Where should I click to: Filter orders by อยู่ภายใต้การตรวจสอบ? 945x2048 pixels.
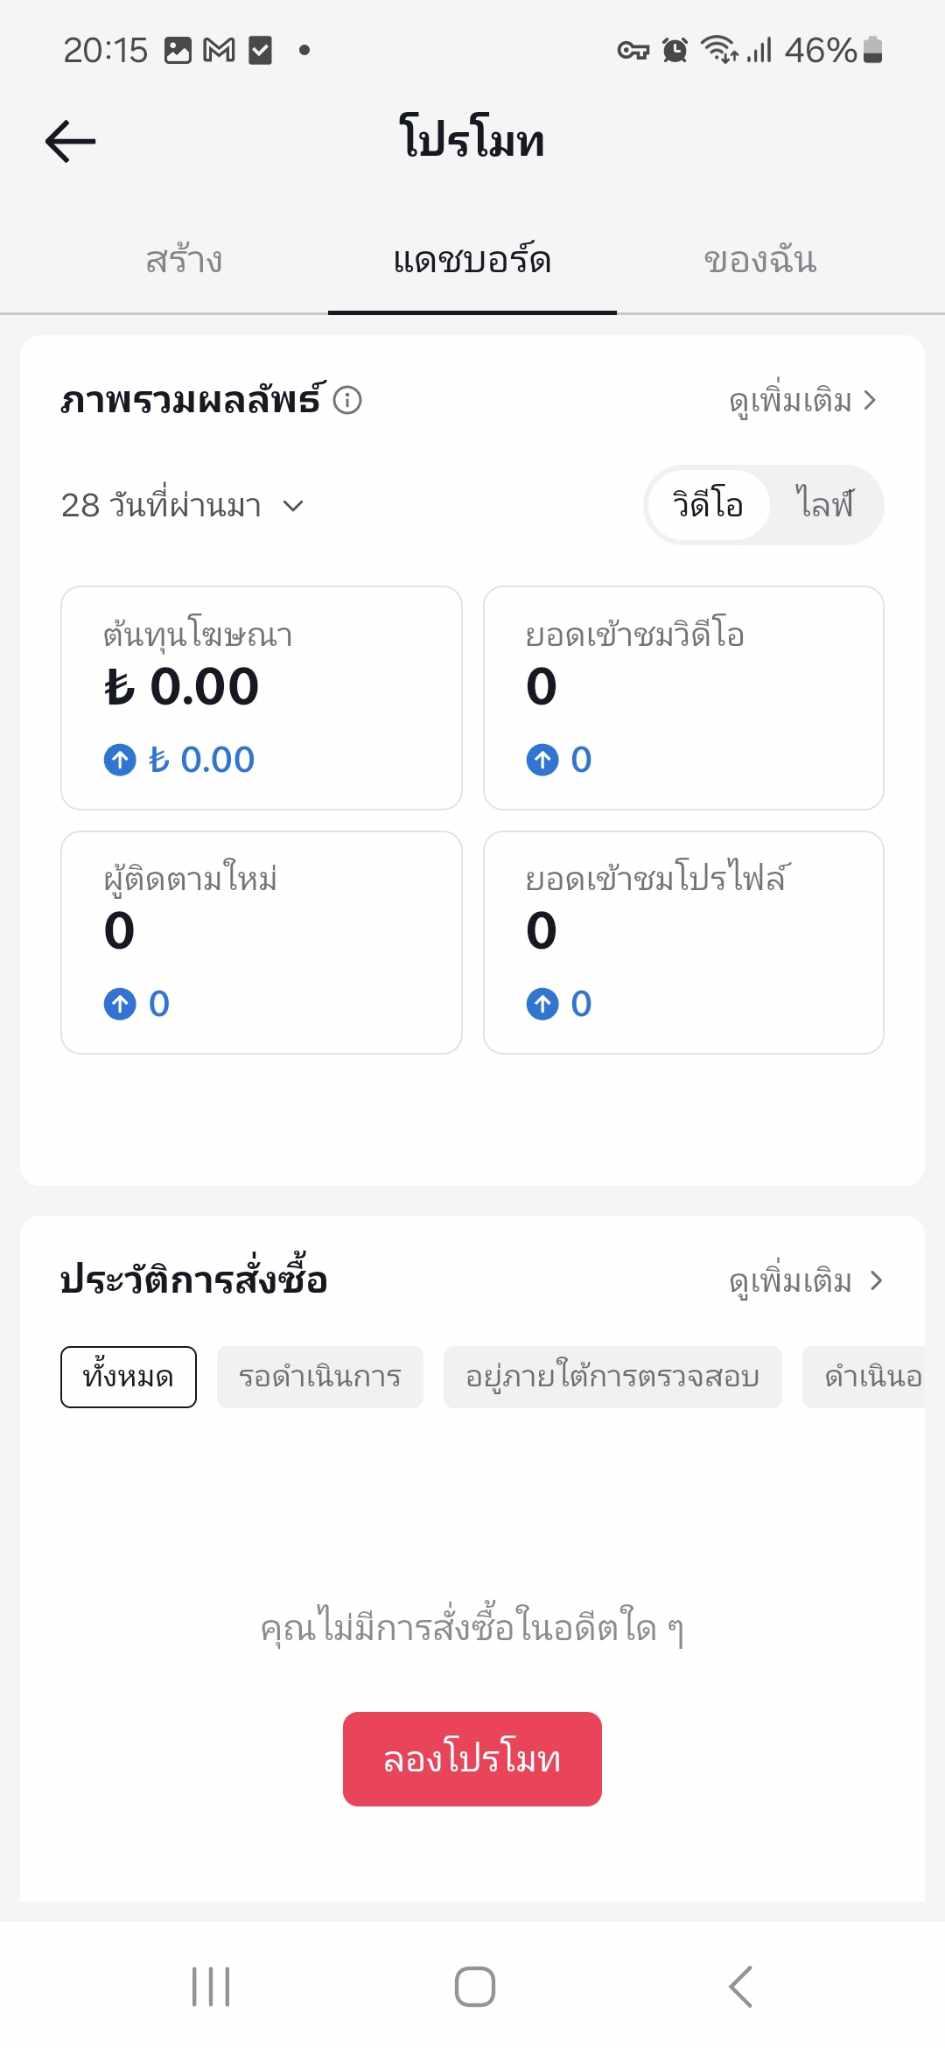612,1377
